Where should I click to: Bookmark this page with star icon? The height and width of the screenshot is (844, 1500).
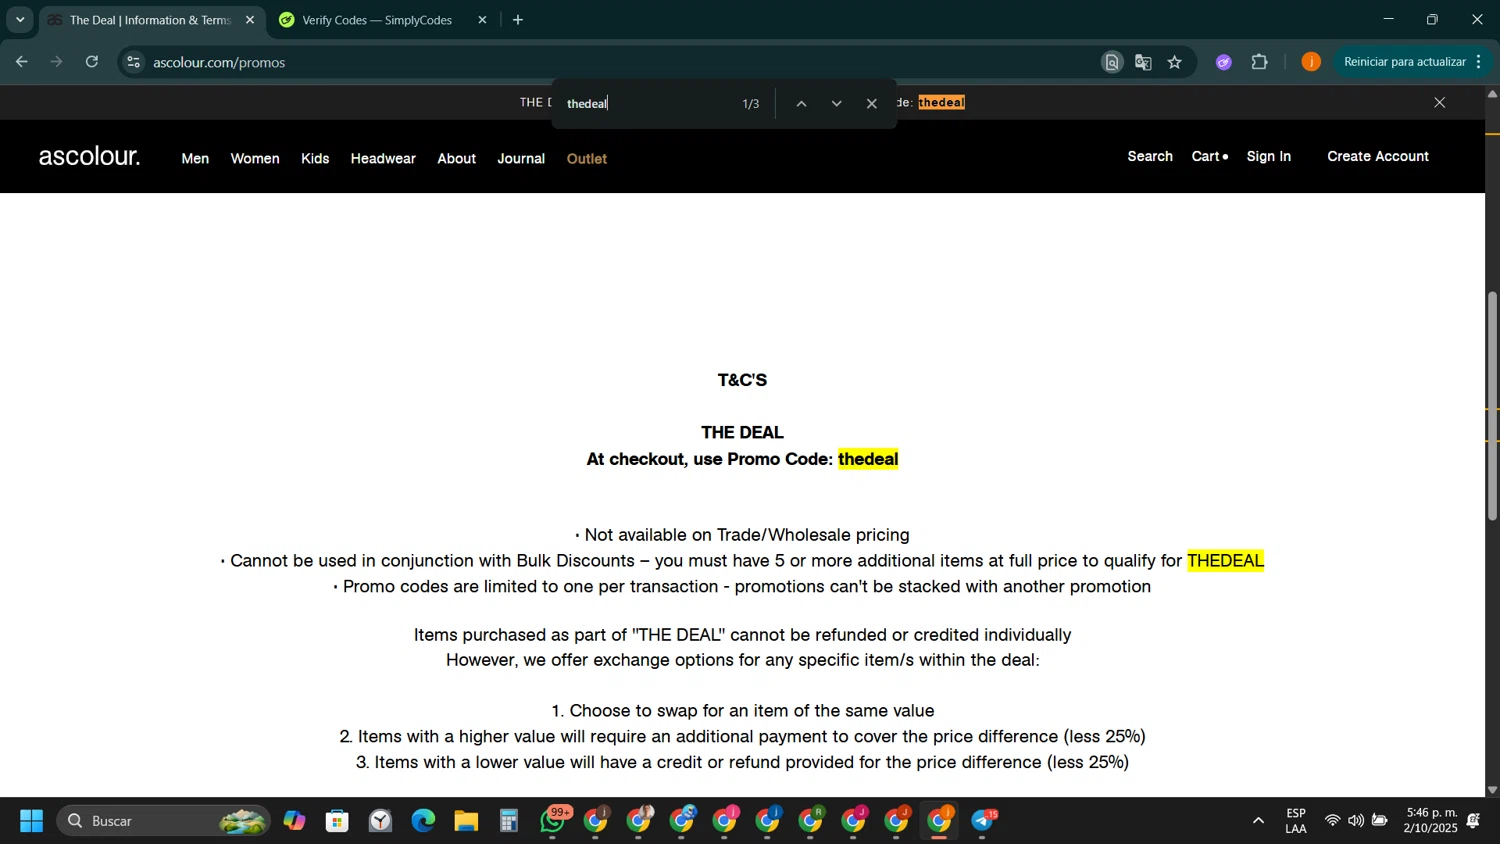pyautogui.click(x=1175, y=62)
